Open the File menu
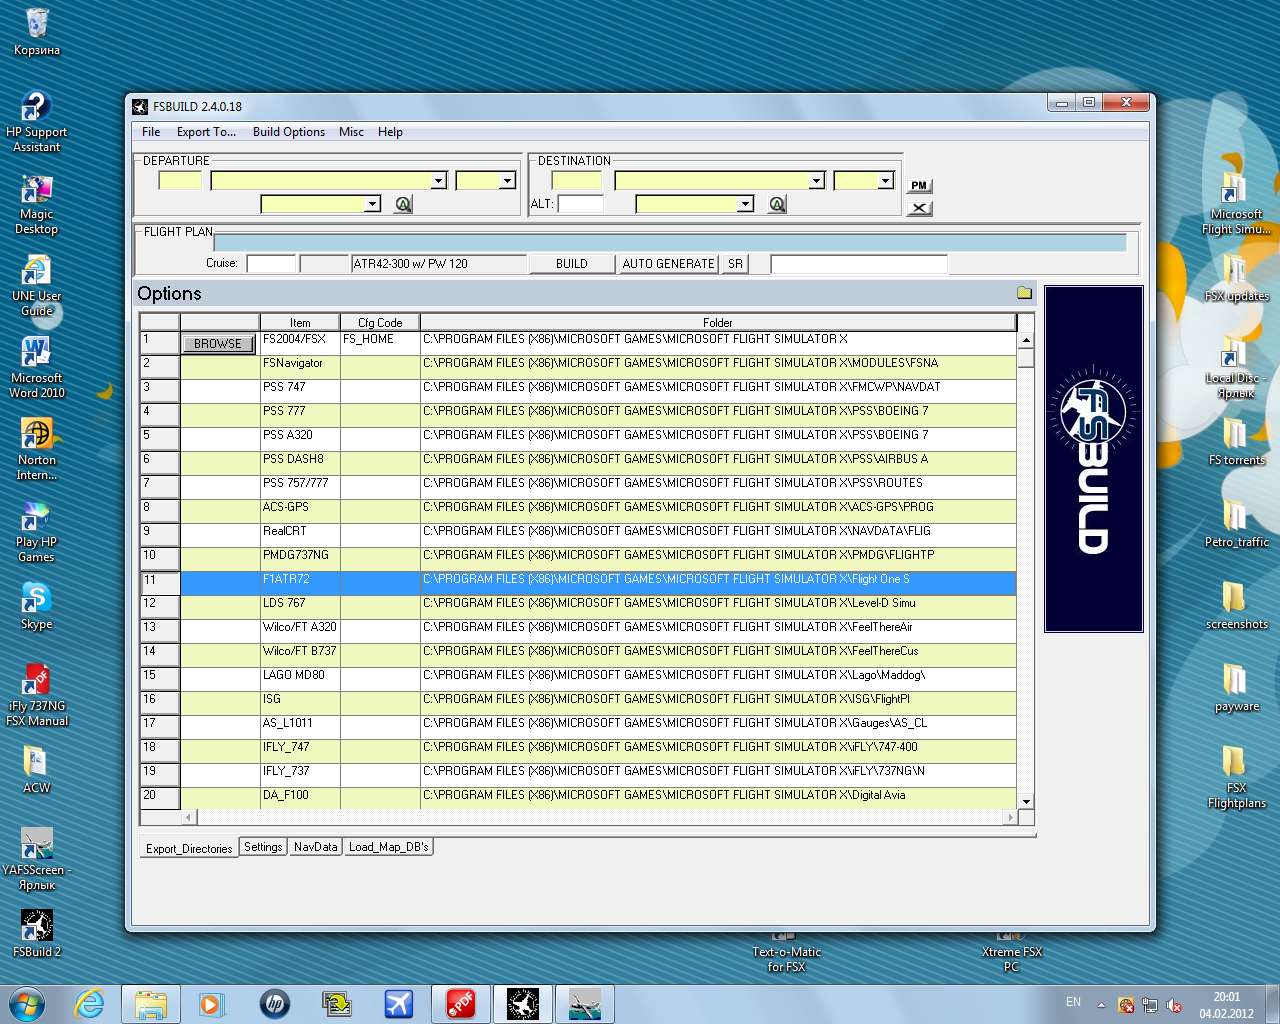This screenshot has width=1280, height=1024. pyautogui.click(x=151, y=132)
